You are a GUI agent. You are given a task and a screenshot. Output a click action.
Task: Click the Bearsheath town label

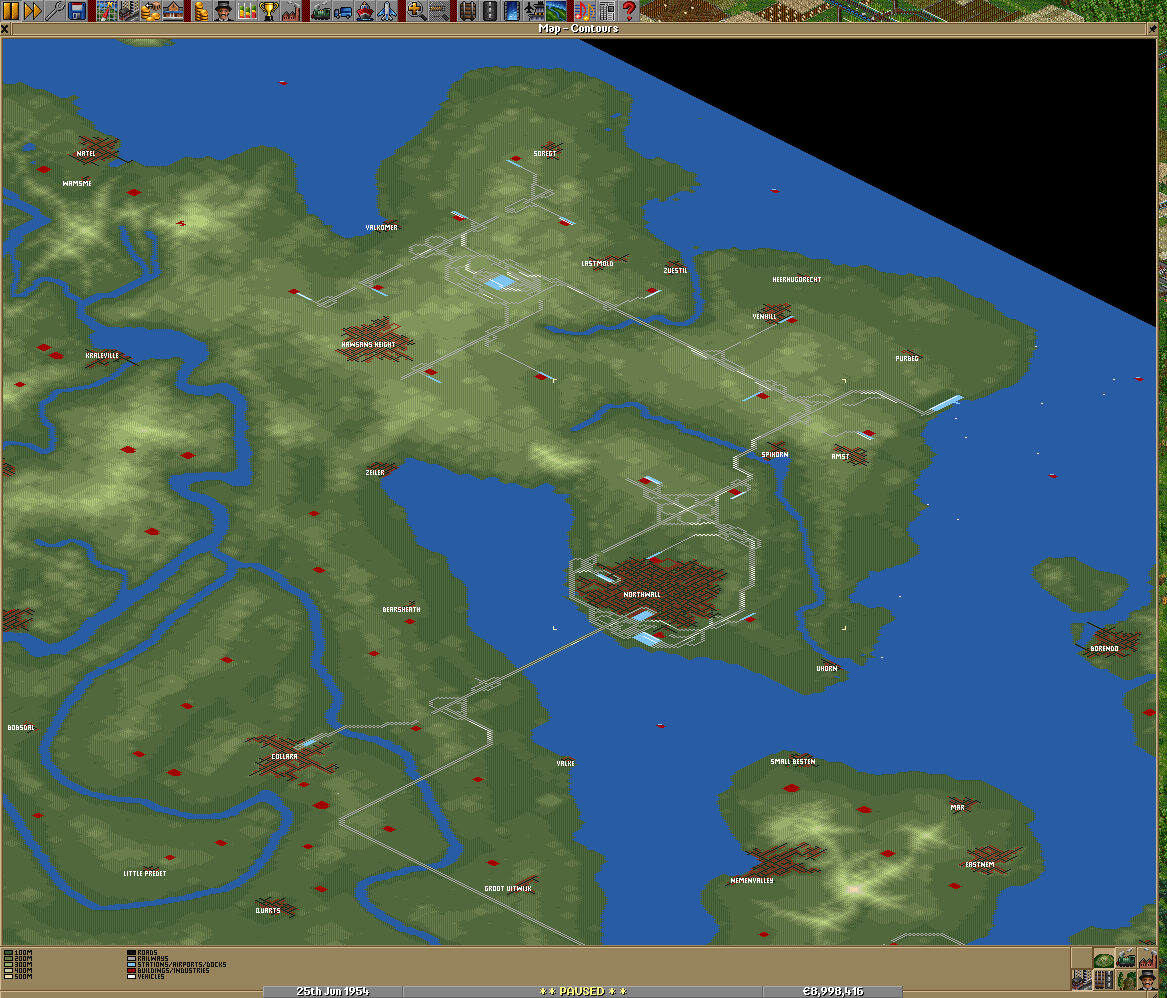pyautogui.click(x=402, y=610)
